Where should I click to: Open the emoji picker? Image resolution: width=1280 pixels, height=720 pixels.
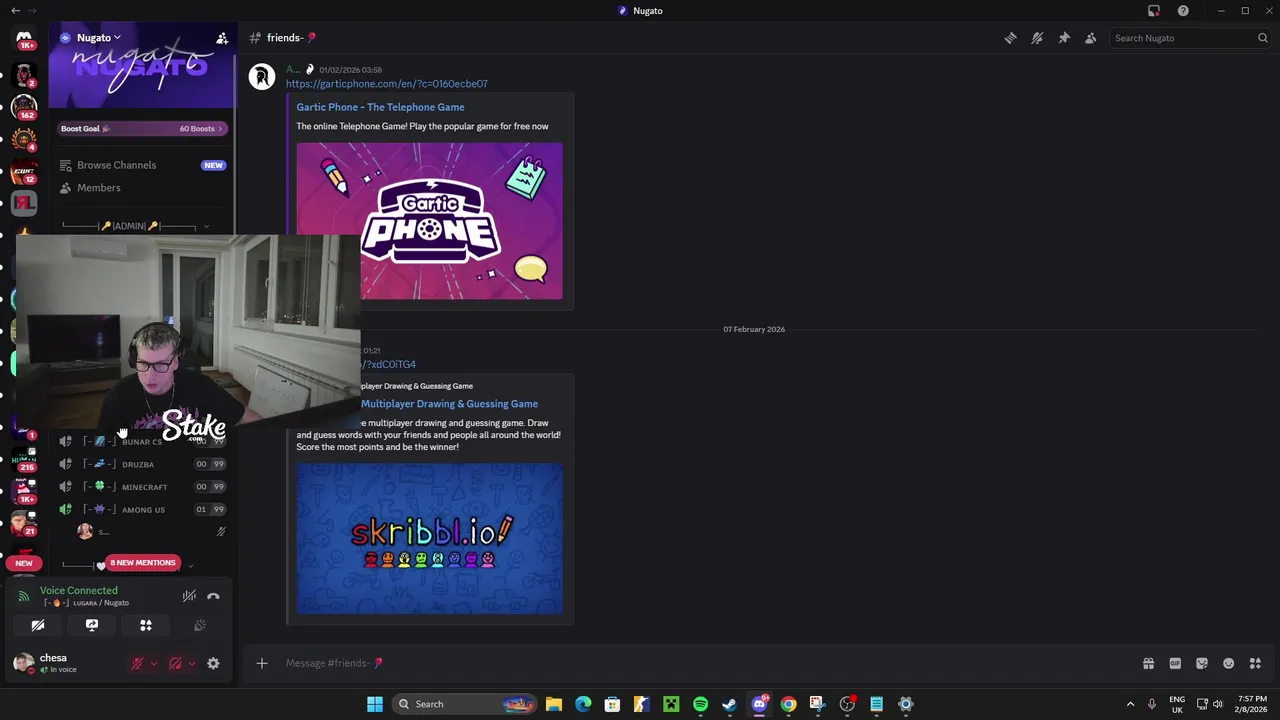pos(1229,663)
